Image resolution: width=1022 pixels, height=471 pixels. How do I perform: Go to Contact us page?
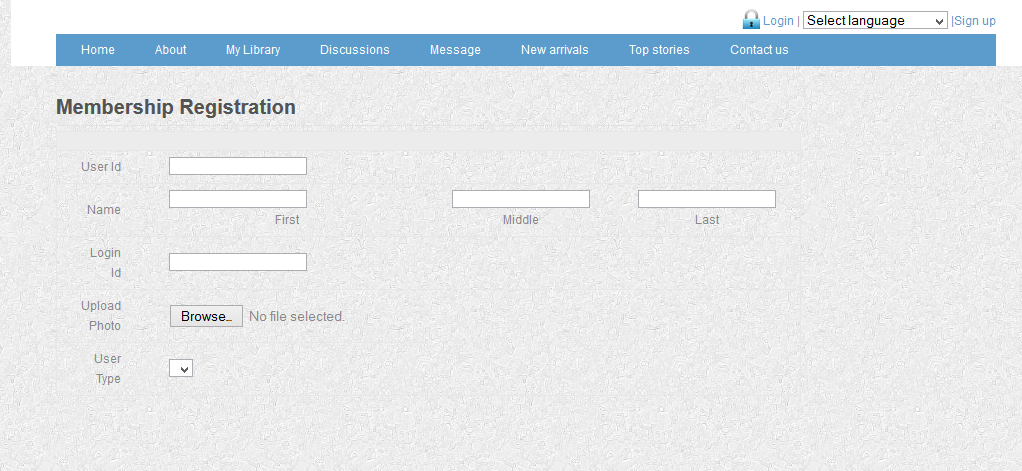pyautogui.click(x=759, y=50)
